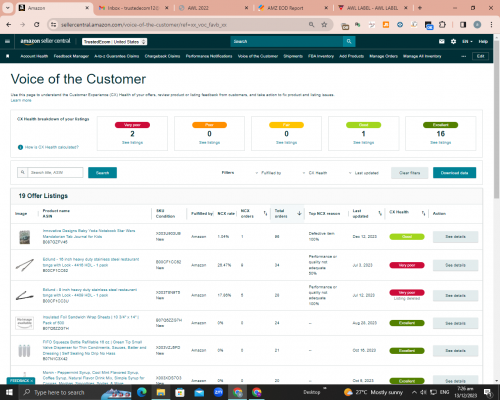500x400 pixels.
Task: Click the Help link in the header
Action: 483,41
